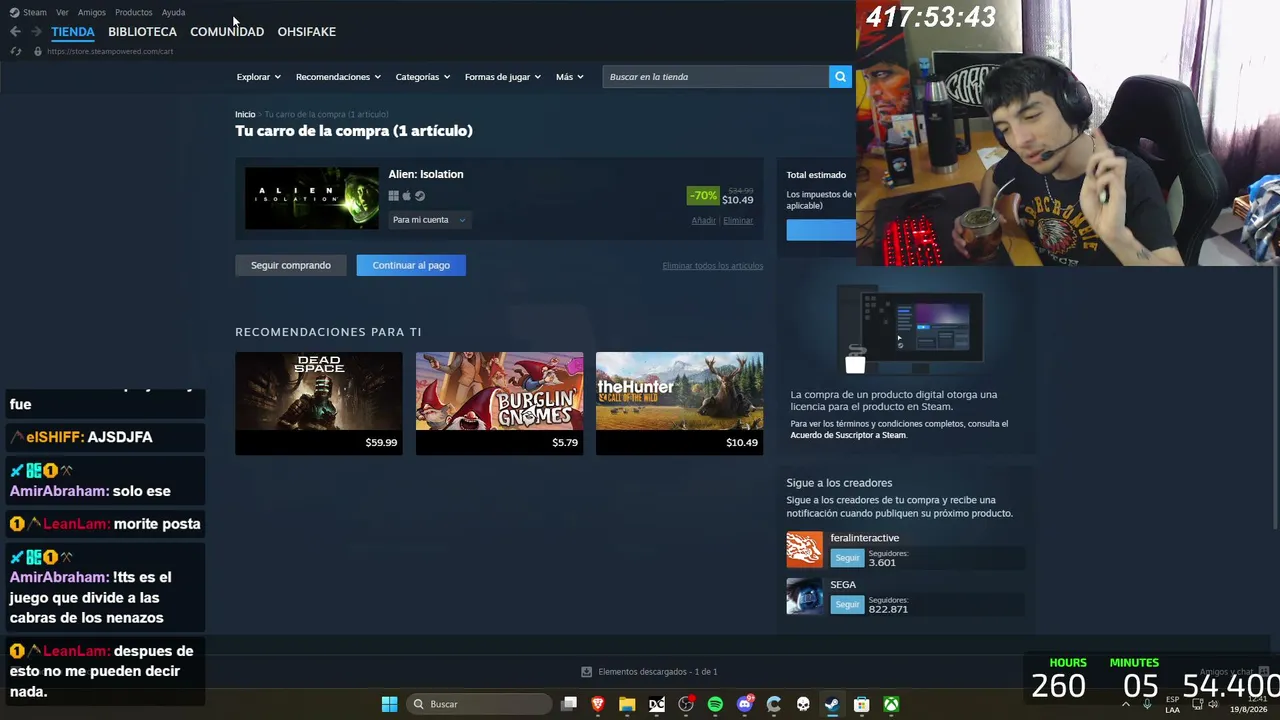
Task: Click the magnifier search button in store
Action: (x=840, y=77)
